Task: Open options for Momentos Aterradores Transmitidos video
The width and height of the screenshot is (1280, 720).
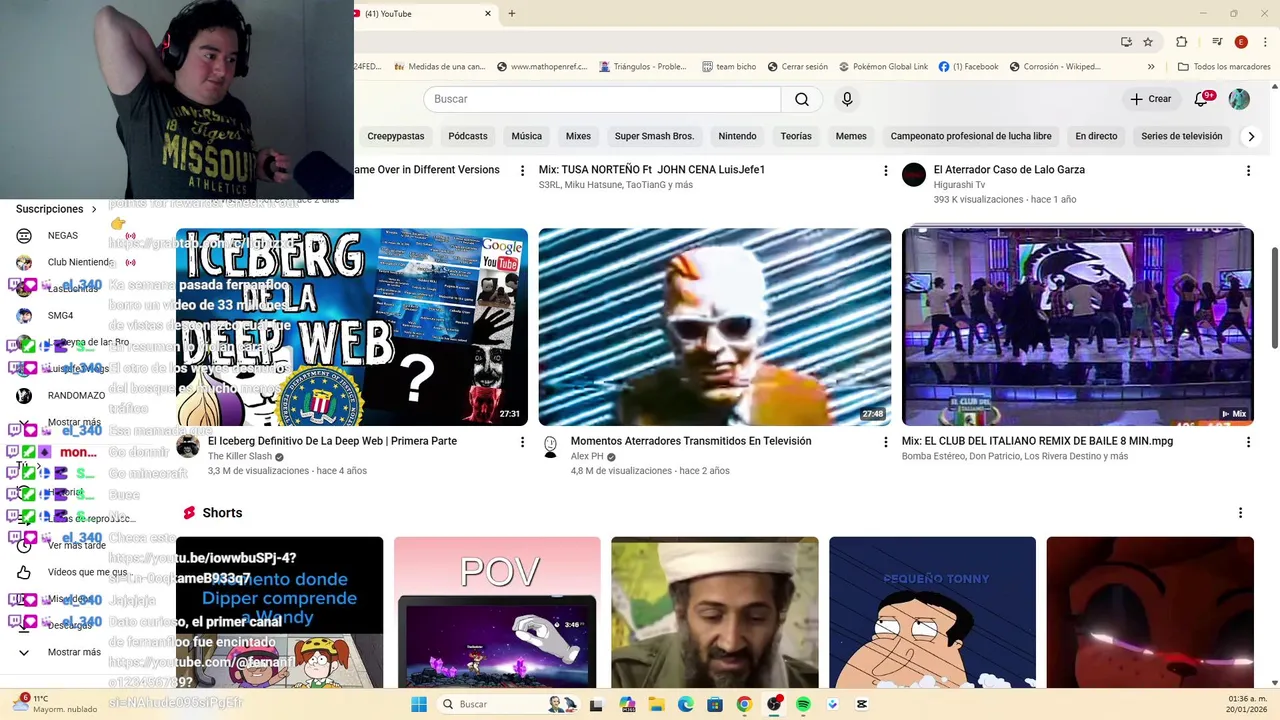Action: click(x=885, y=442)
